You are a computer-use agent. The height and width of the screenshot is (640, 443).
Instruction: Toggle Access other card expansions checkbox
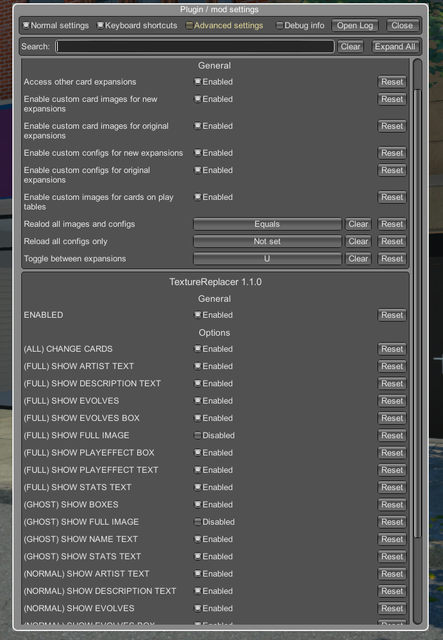click(x=198, y=82)
